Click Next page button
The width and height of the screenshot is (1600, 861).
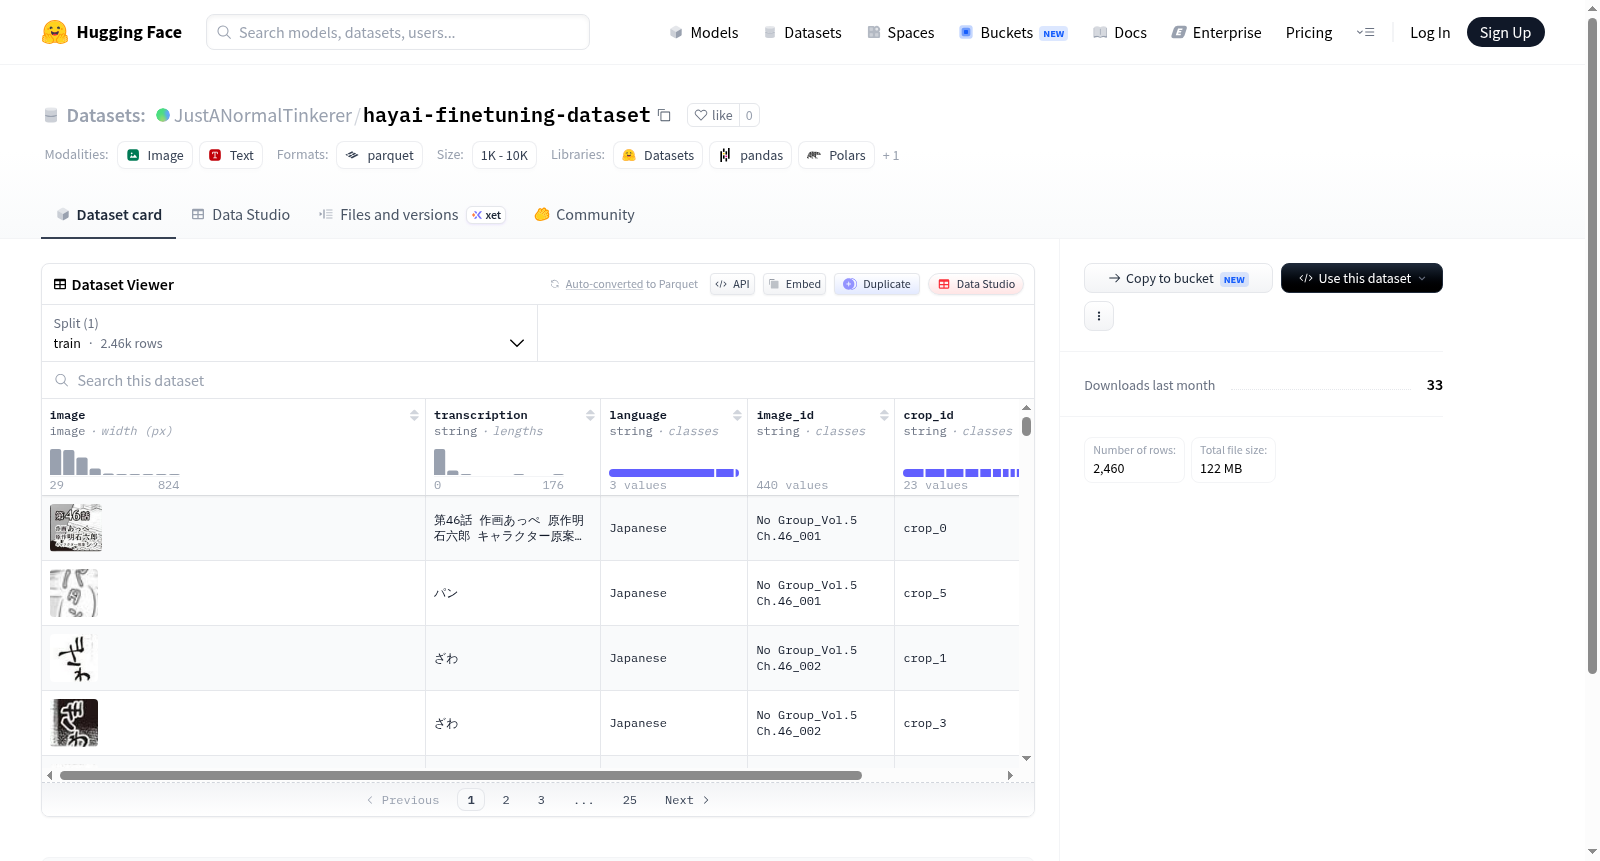pos(687,800)
